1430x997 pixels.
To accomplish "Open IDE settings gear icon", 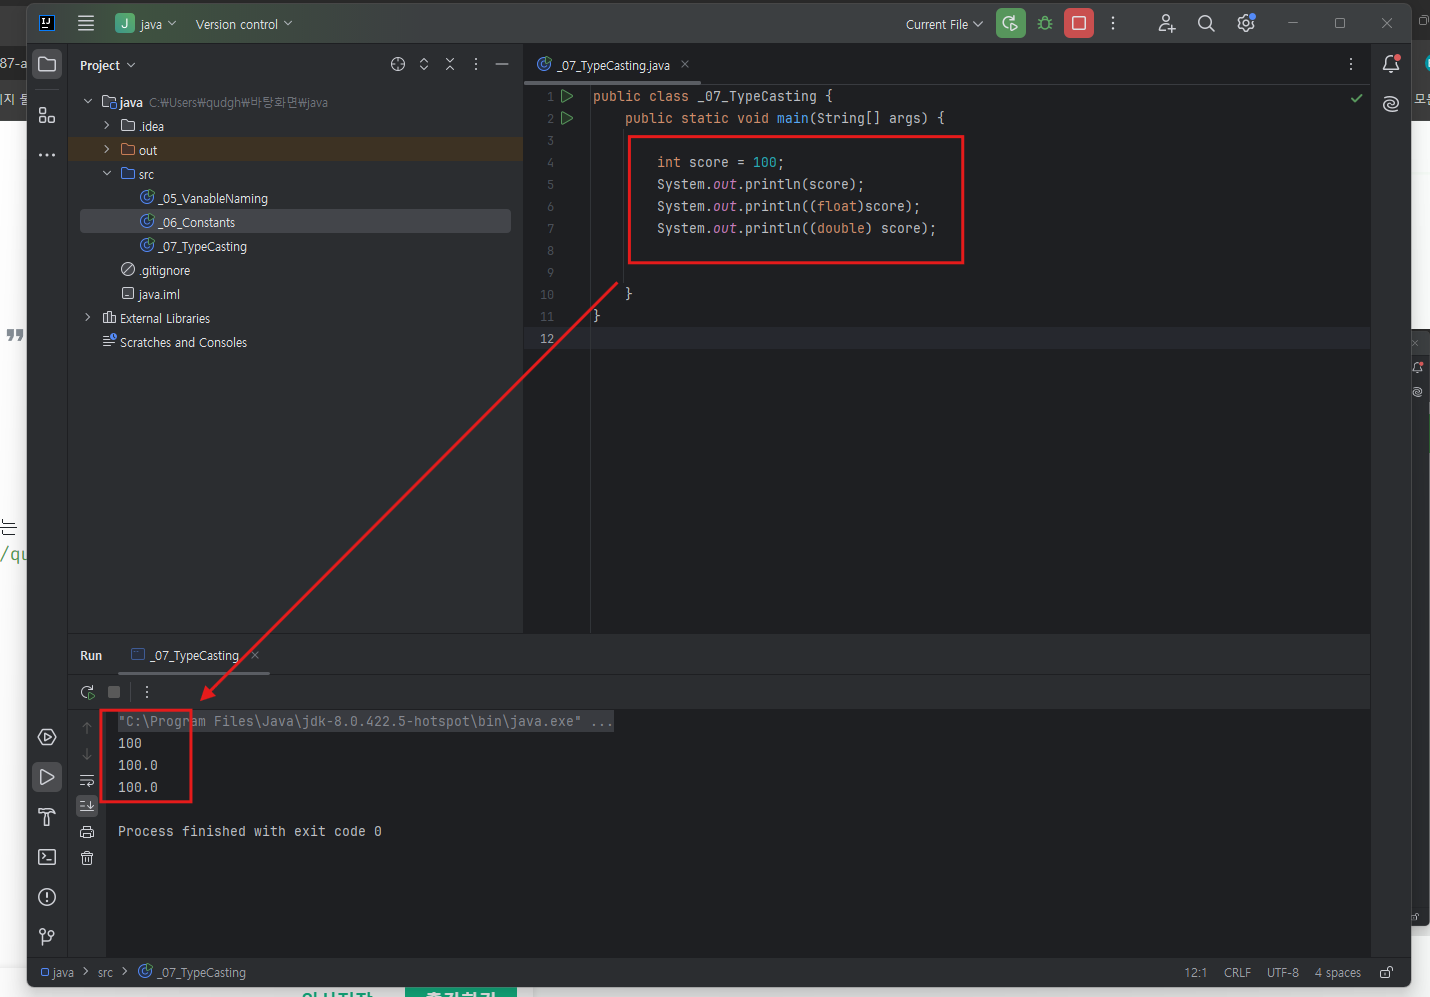I will click(x=1246, y=23).
